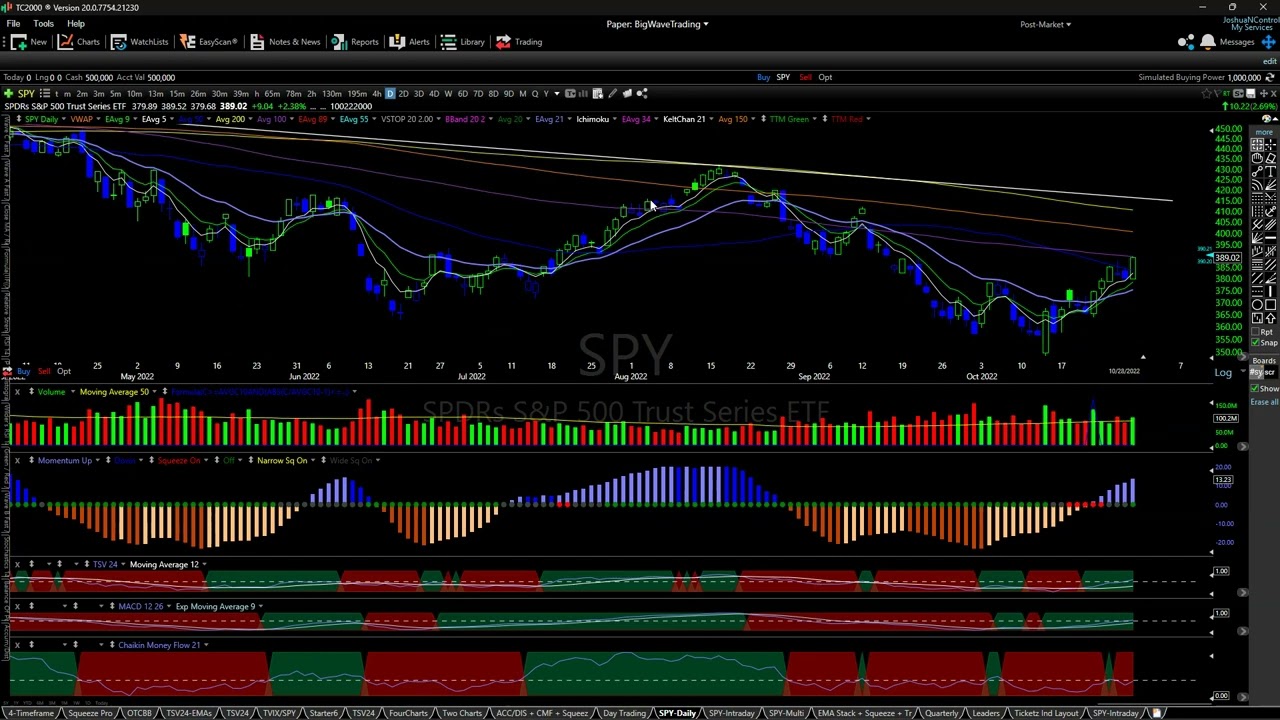The height and width of the screenshot is (720, 1280).
Task: Switch to the Quarterly tab
Action: click(x=941, y=713)
